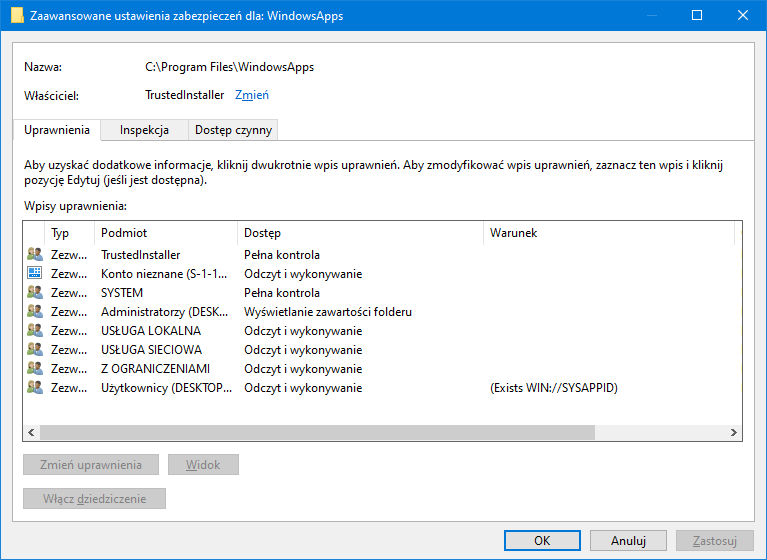This screenshot has width=767, height=560.
Task: Switch to the Uprawnienia tab
Action: point(57,130)
